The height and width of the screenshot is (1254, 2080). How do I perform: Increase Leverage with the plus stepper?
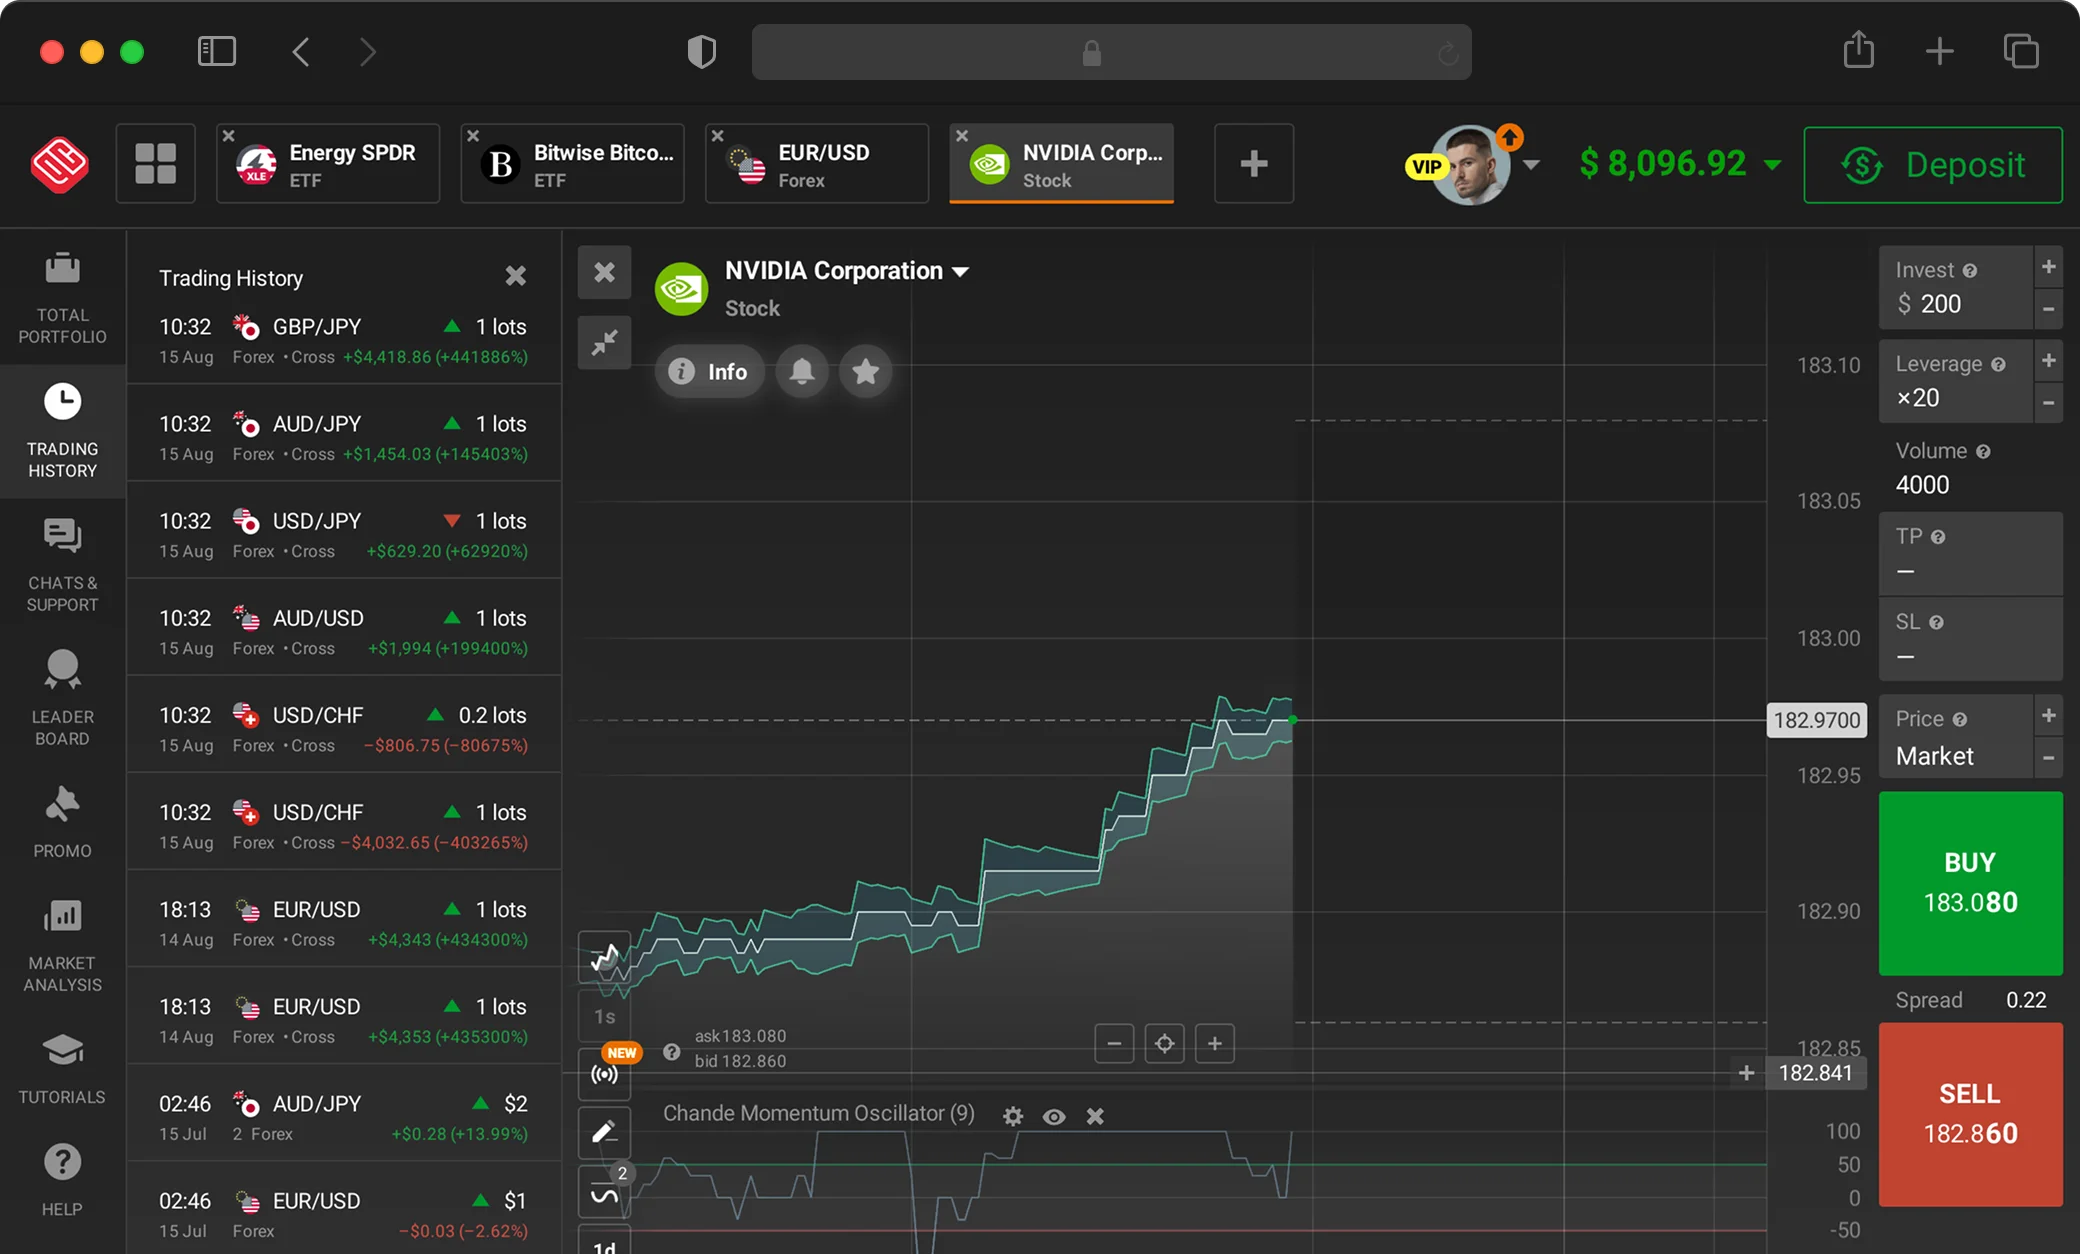(x=2048, y=361)
